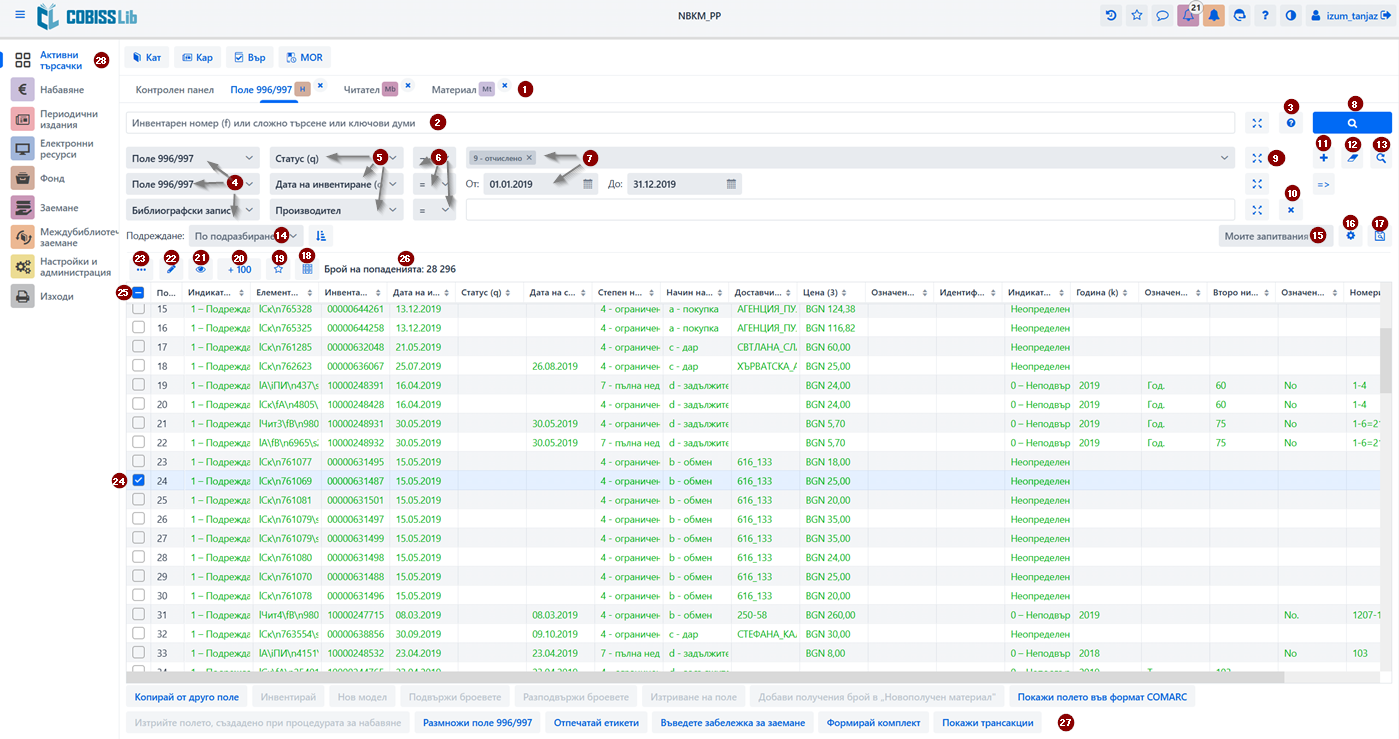Viewport: 1399px width, 739px height.
Task: Expand the keyword search field with arrows icon
Action: (x=1257, y=123)
